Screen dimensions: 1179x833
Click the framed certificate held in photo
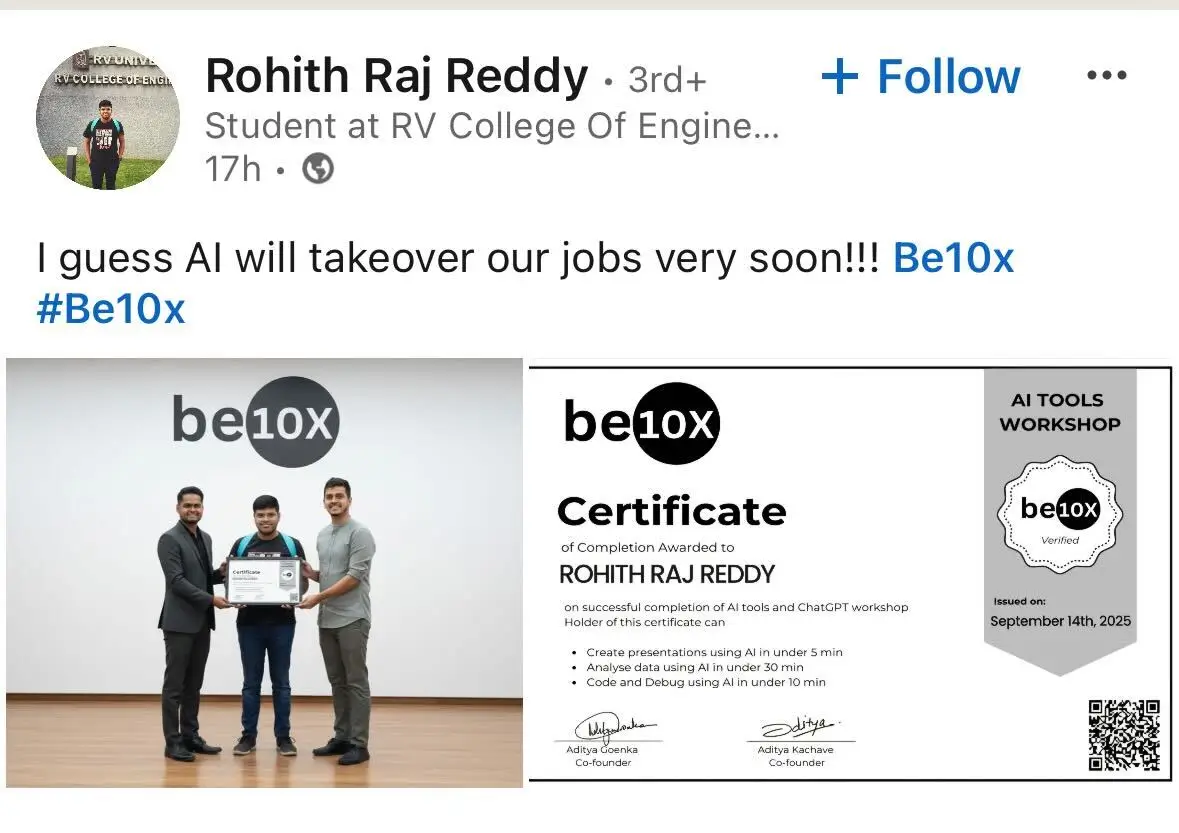point(263,581)
